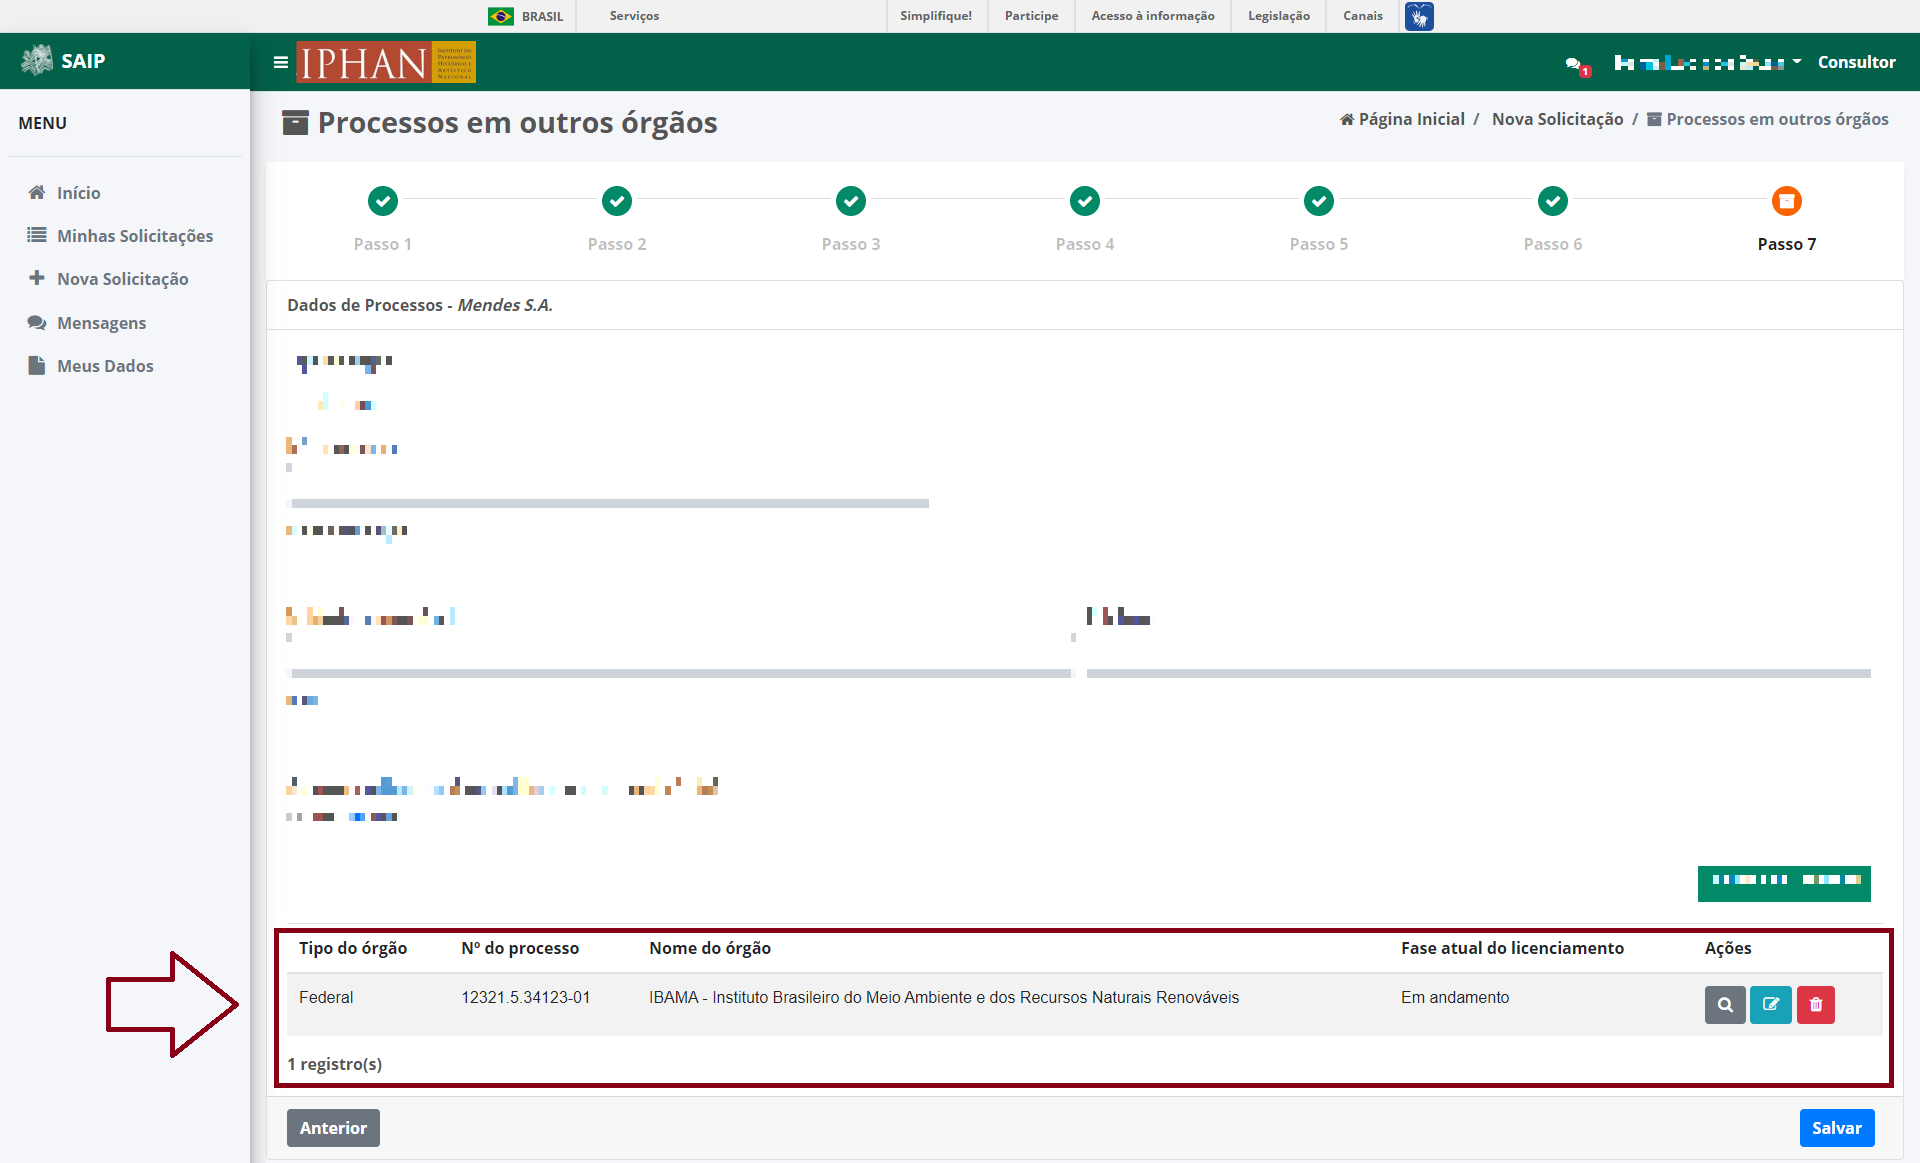Go to Passo 2 step circle
This screenshot has width=1920, height=1163.
617,201
